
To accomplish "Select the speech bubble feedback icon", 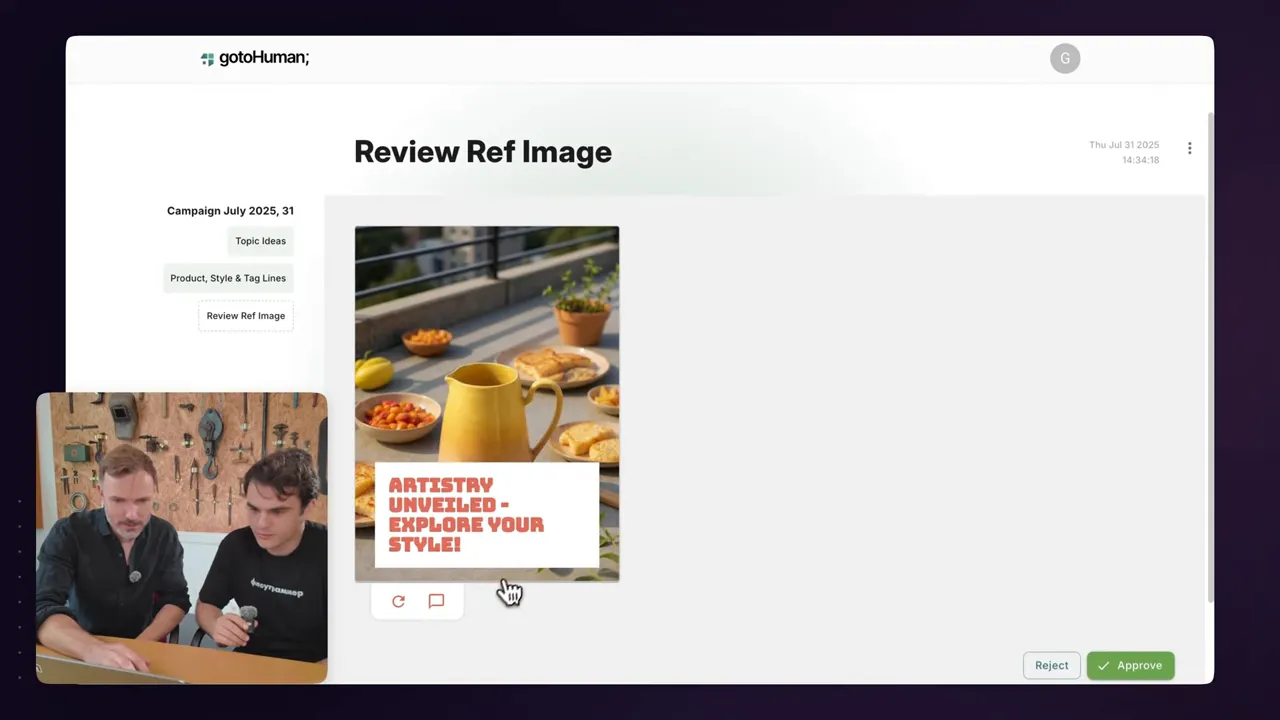I will (x=436, y=601).
